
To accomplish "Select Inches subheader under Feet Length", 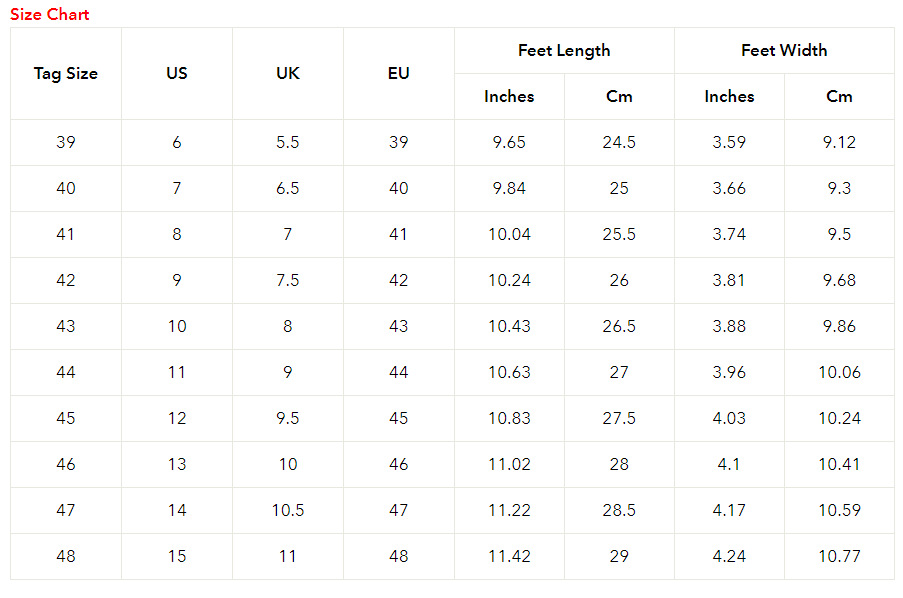I will [x=509, y=96].
